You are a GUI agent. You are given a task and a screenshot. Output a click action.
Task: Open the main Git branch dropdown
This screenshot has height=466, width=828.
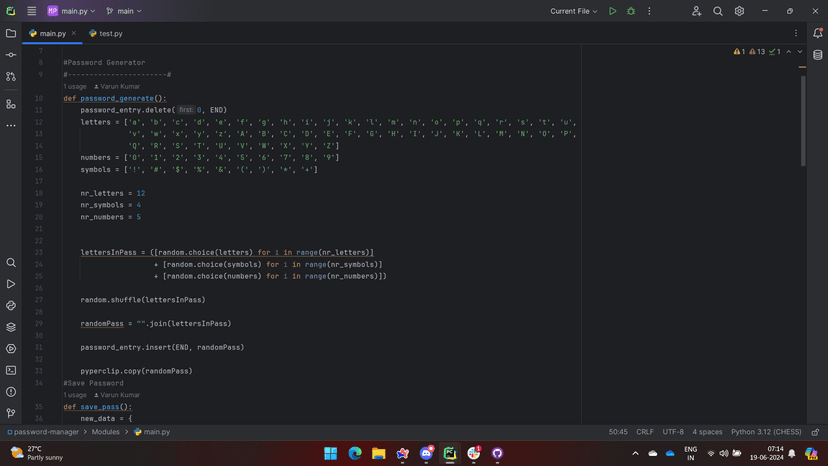click(124, 11)
